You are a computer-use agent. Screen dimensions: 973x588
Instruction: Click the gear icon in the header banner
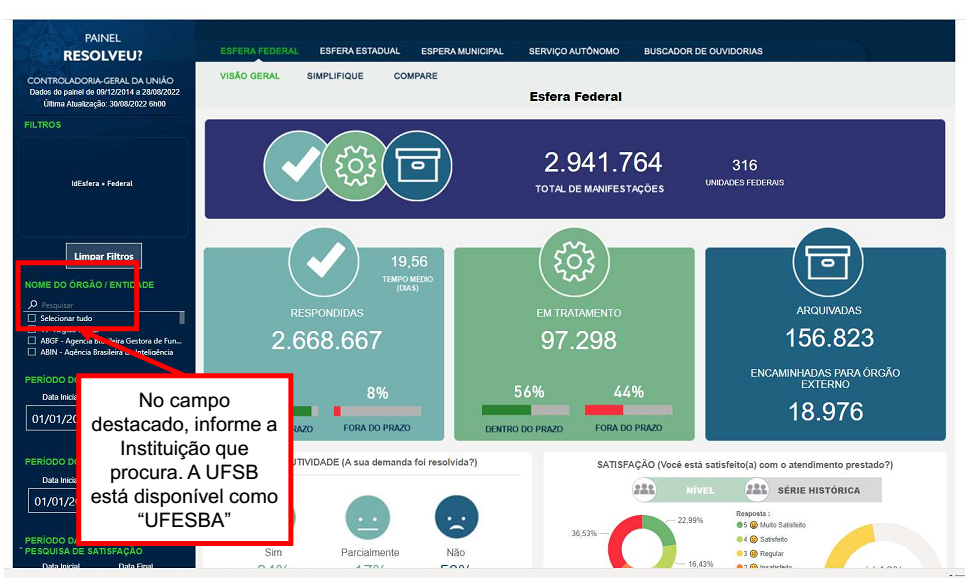click(x=356, y=166)
